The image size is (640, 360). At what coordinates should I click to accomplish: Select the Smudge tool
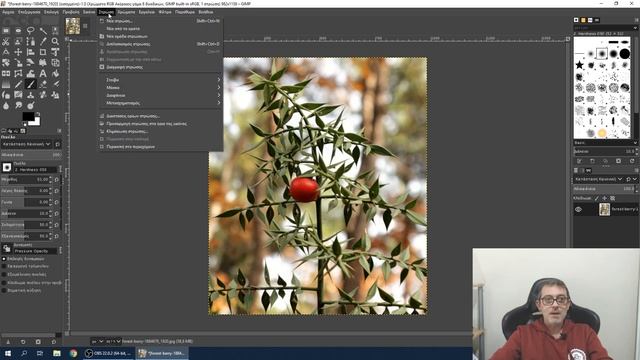pos(18,106)
